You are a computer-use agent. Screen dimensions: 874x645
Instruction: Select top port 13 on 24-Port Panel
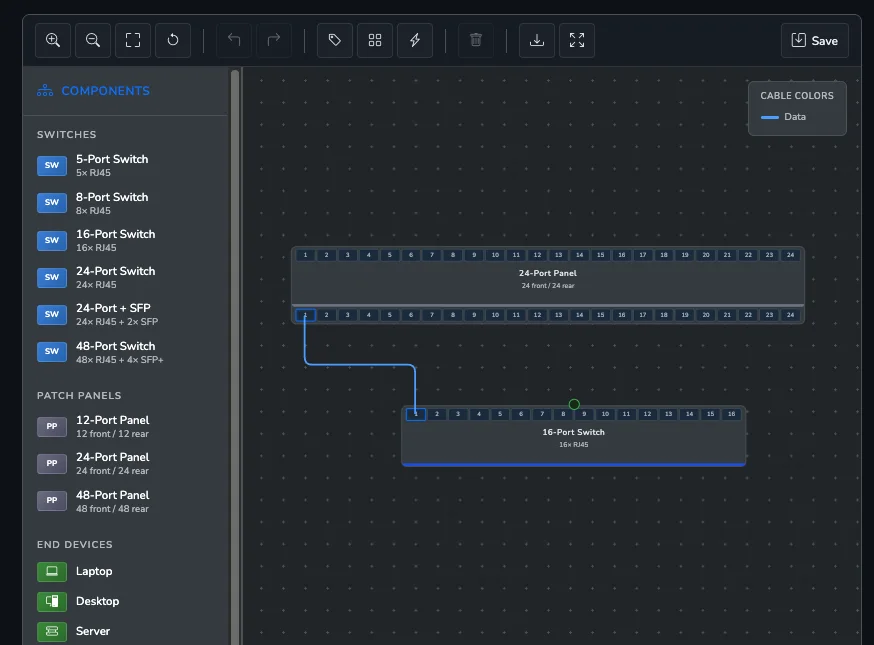(x=559, y=255)
